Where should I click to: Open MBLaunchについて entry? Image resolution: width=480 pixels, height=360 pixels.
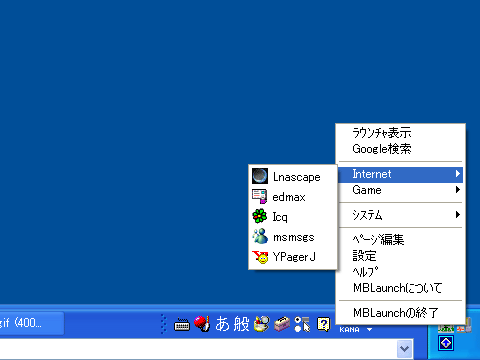pos(400,288)
